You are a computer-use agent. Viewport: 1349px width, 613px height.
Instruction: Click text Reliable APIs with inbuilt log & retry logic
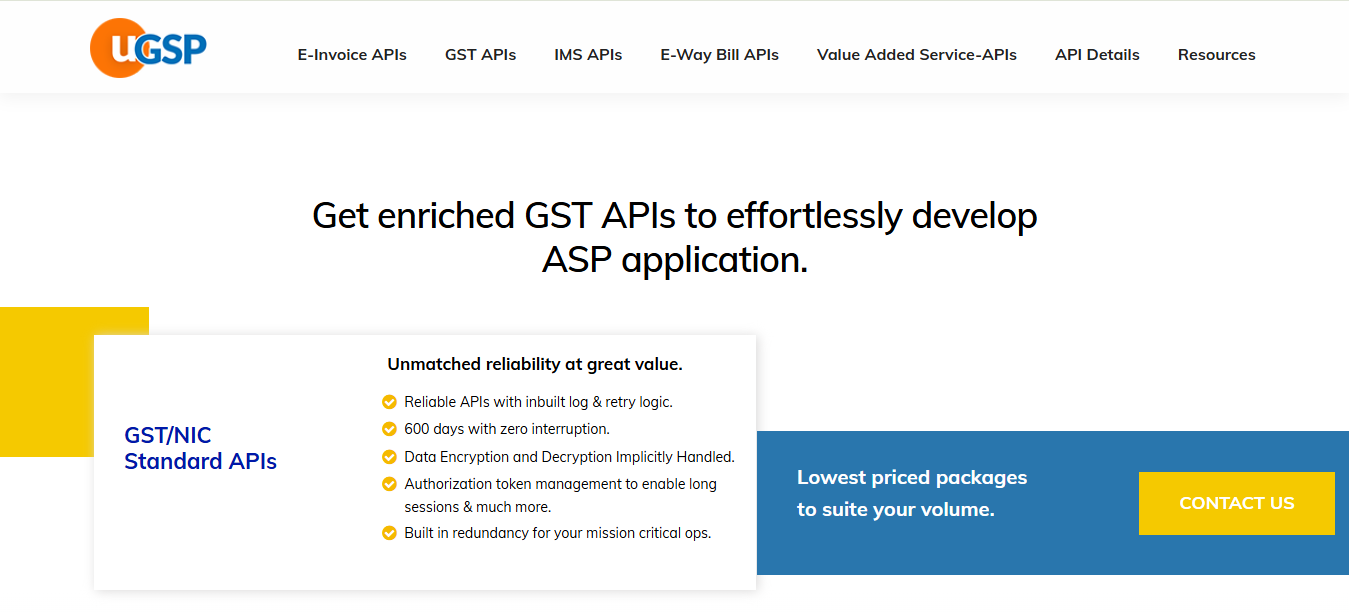(538, 402)
